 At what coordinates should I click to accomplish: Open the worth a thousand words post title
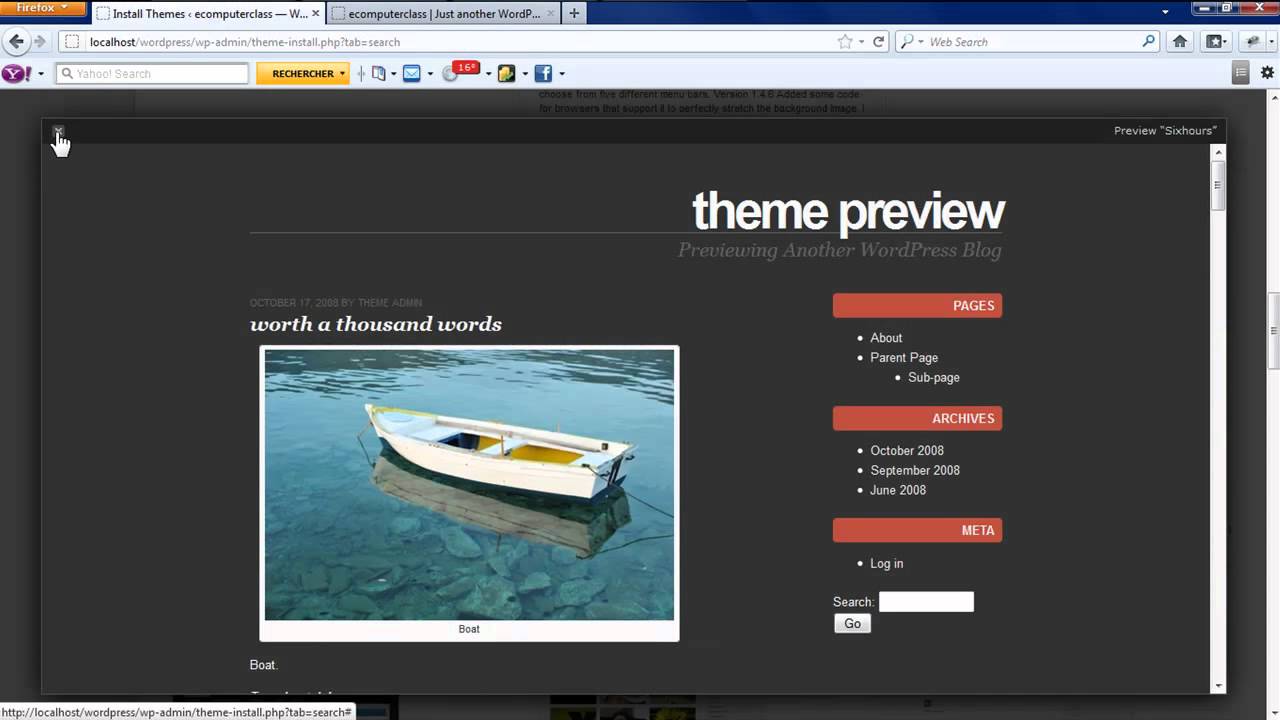coord(376,324)
